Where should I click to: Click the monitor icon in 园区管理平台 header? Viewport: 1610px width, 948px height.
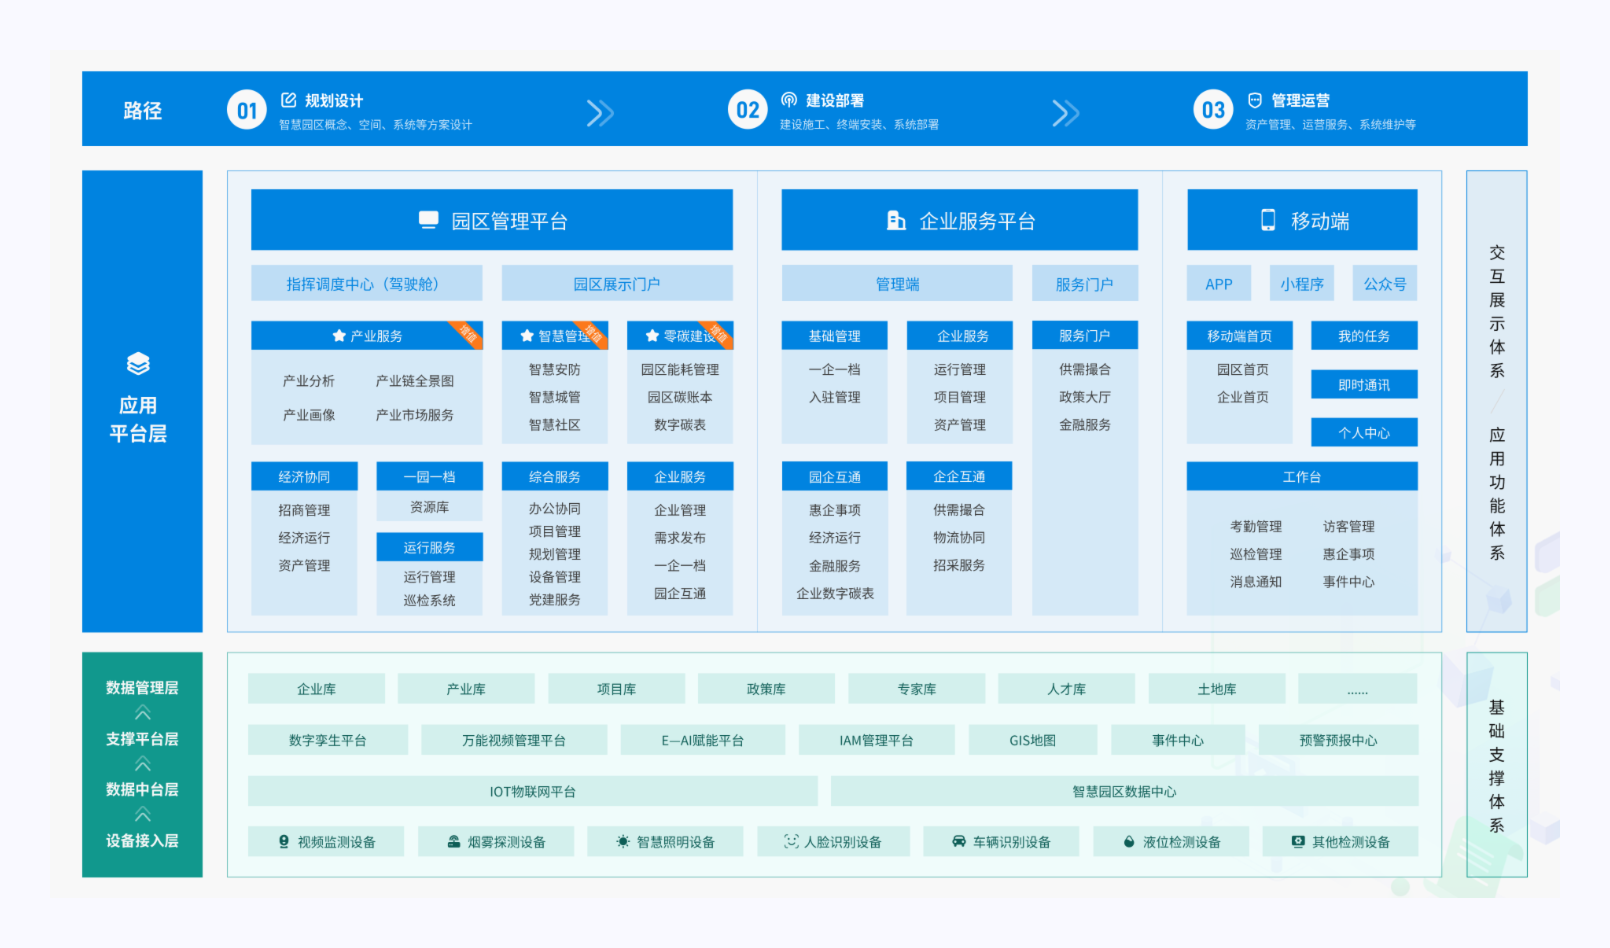click(429, 220)
